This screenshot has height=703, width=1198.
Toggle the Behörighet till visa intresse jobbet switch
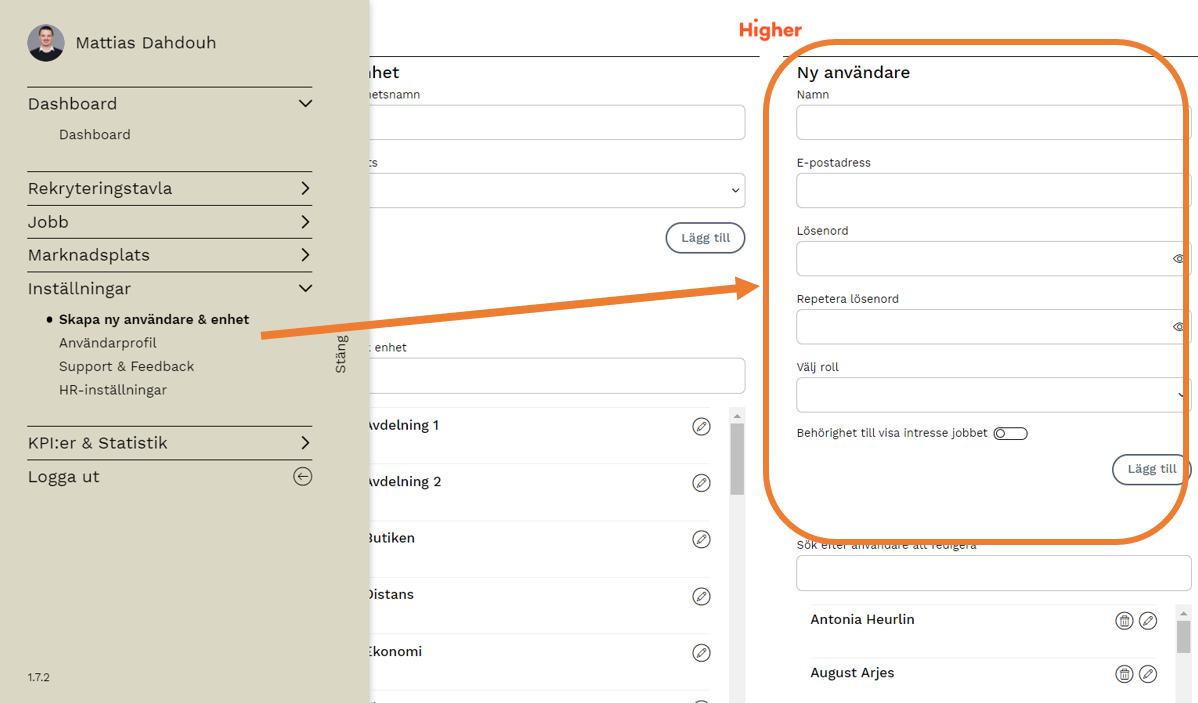coord(1010,433)
